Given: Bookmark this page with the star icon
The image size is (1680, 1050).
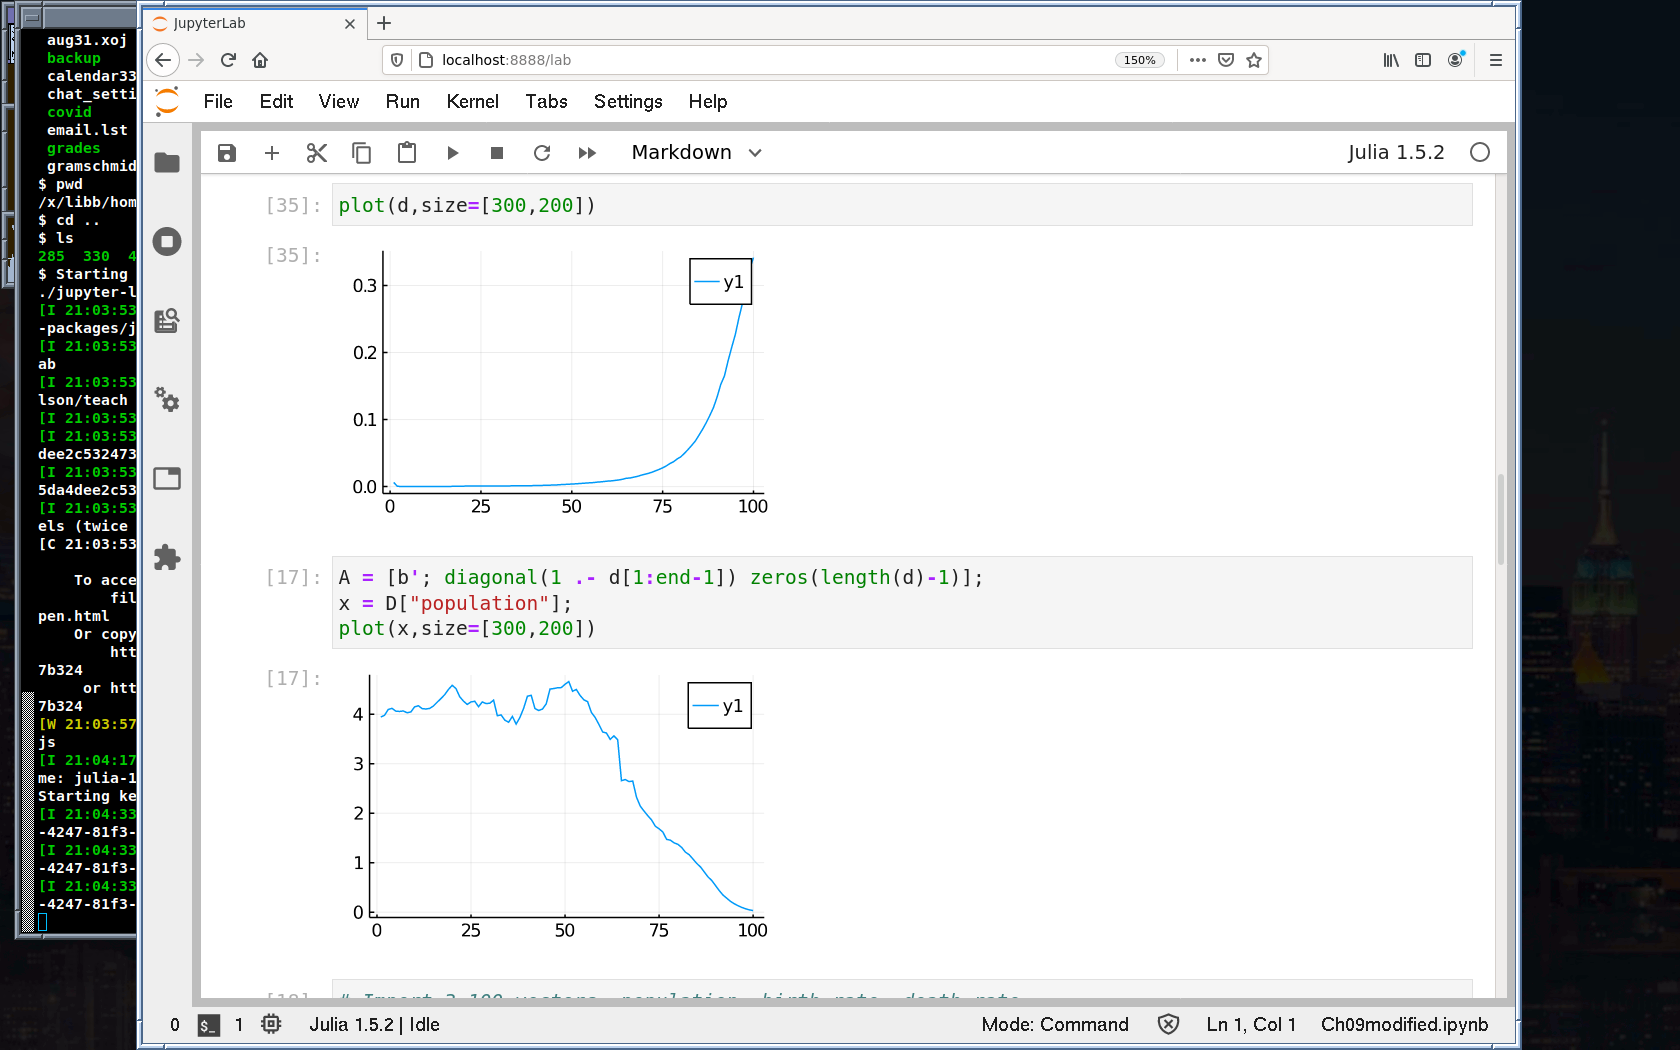Looking at the screenshot, I should pos(1254,60).
